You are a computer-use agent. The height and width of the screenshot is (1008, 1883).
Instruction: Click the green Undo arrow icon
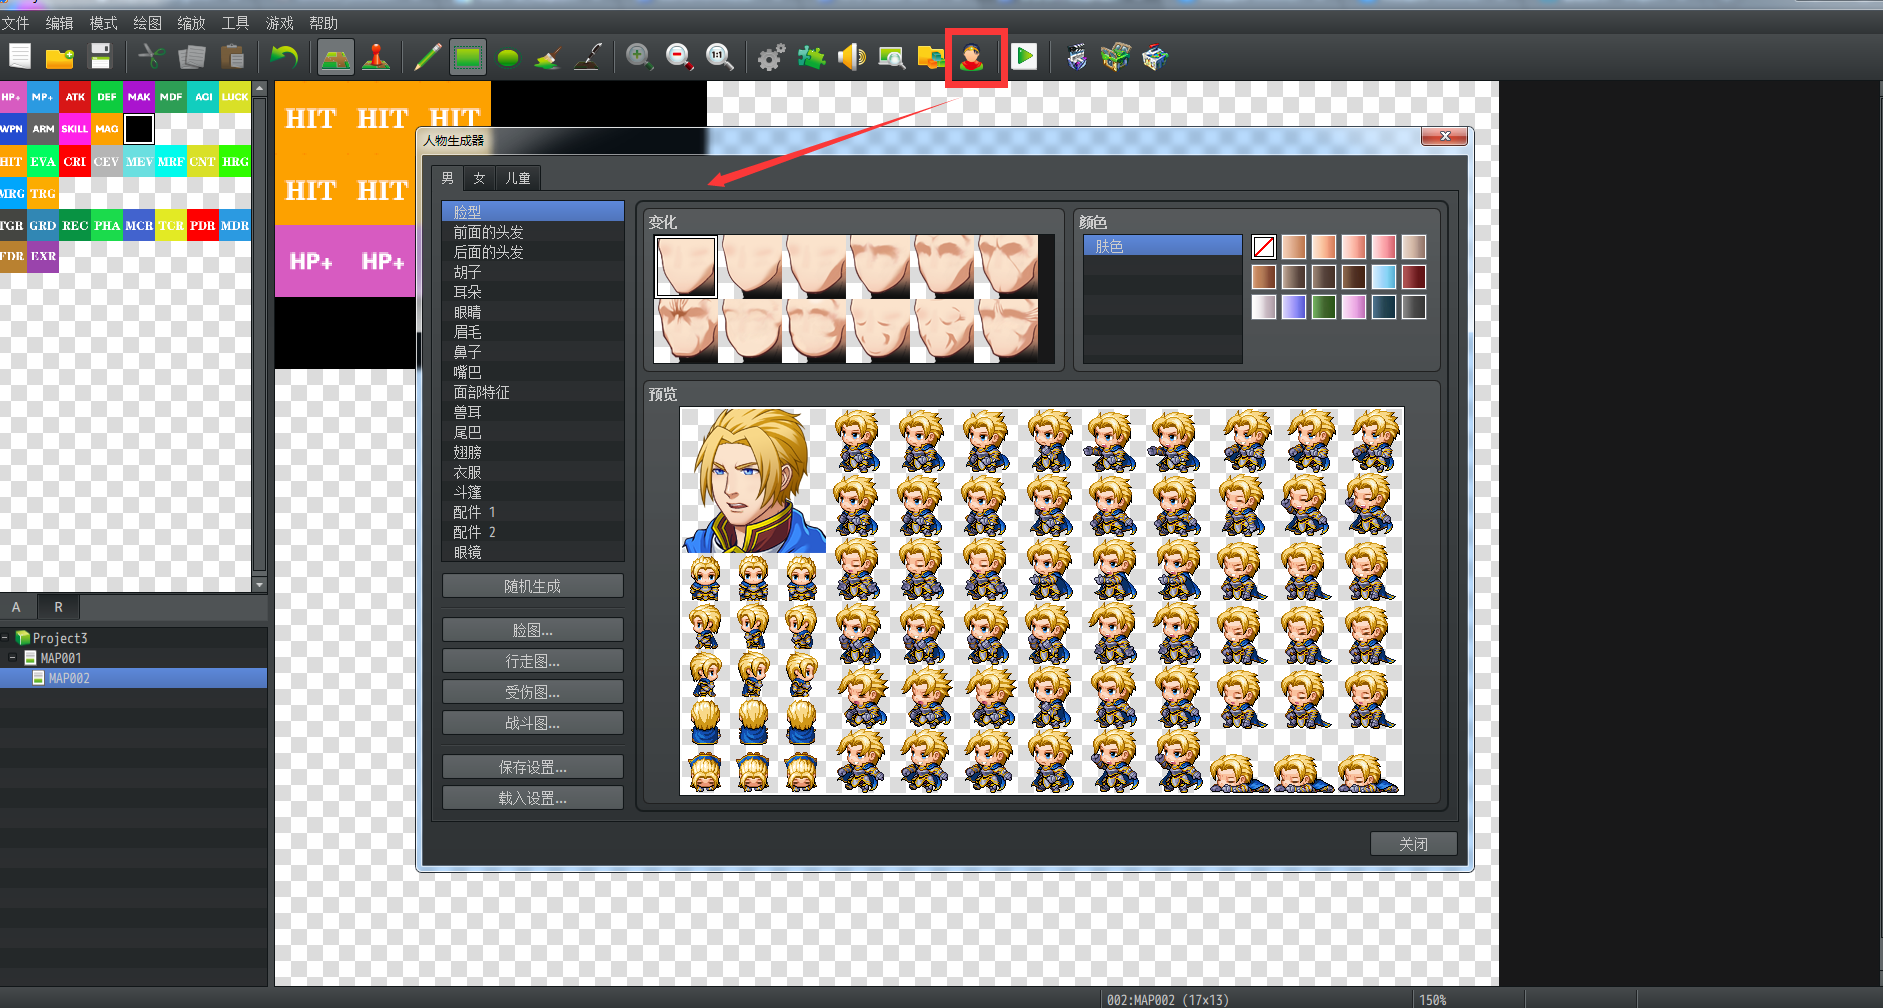click(x=285, y=57)
